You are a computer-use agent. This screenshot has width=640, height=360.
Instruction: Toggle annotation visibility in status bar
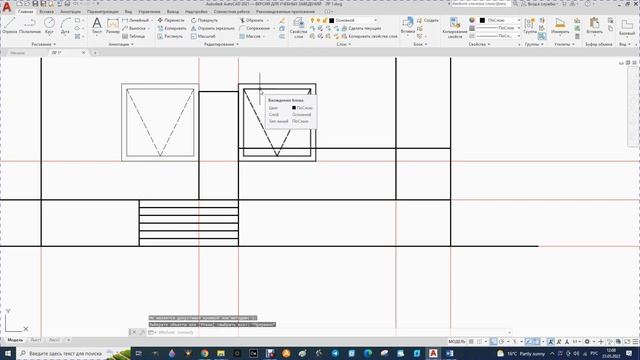pyautogui.click(x=551, y=342)
